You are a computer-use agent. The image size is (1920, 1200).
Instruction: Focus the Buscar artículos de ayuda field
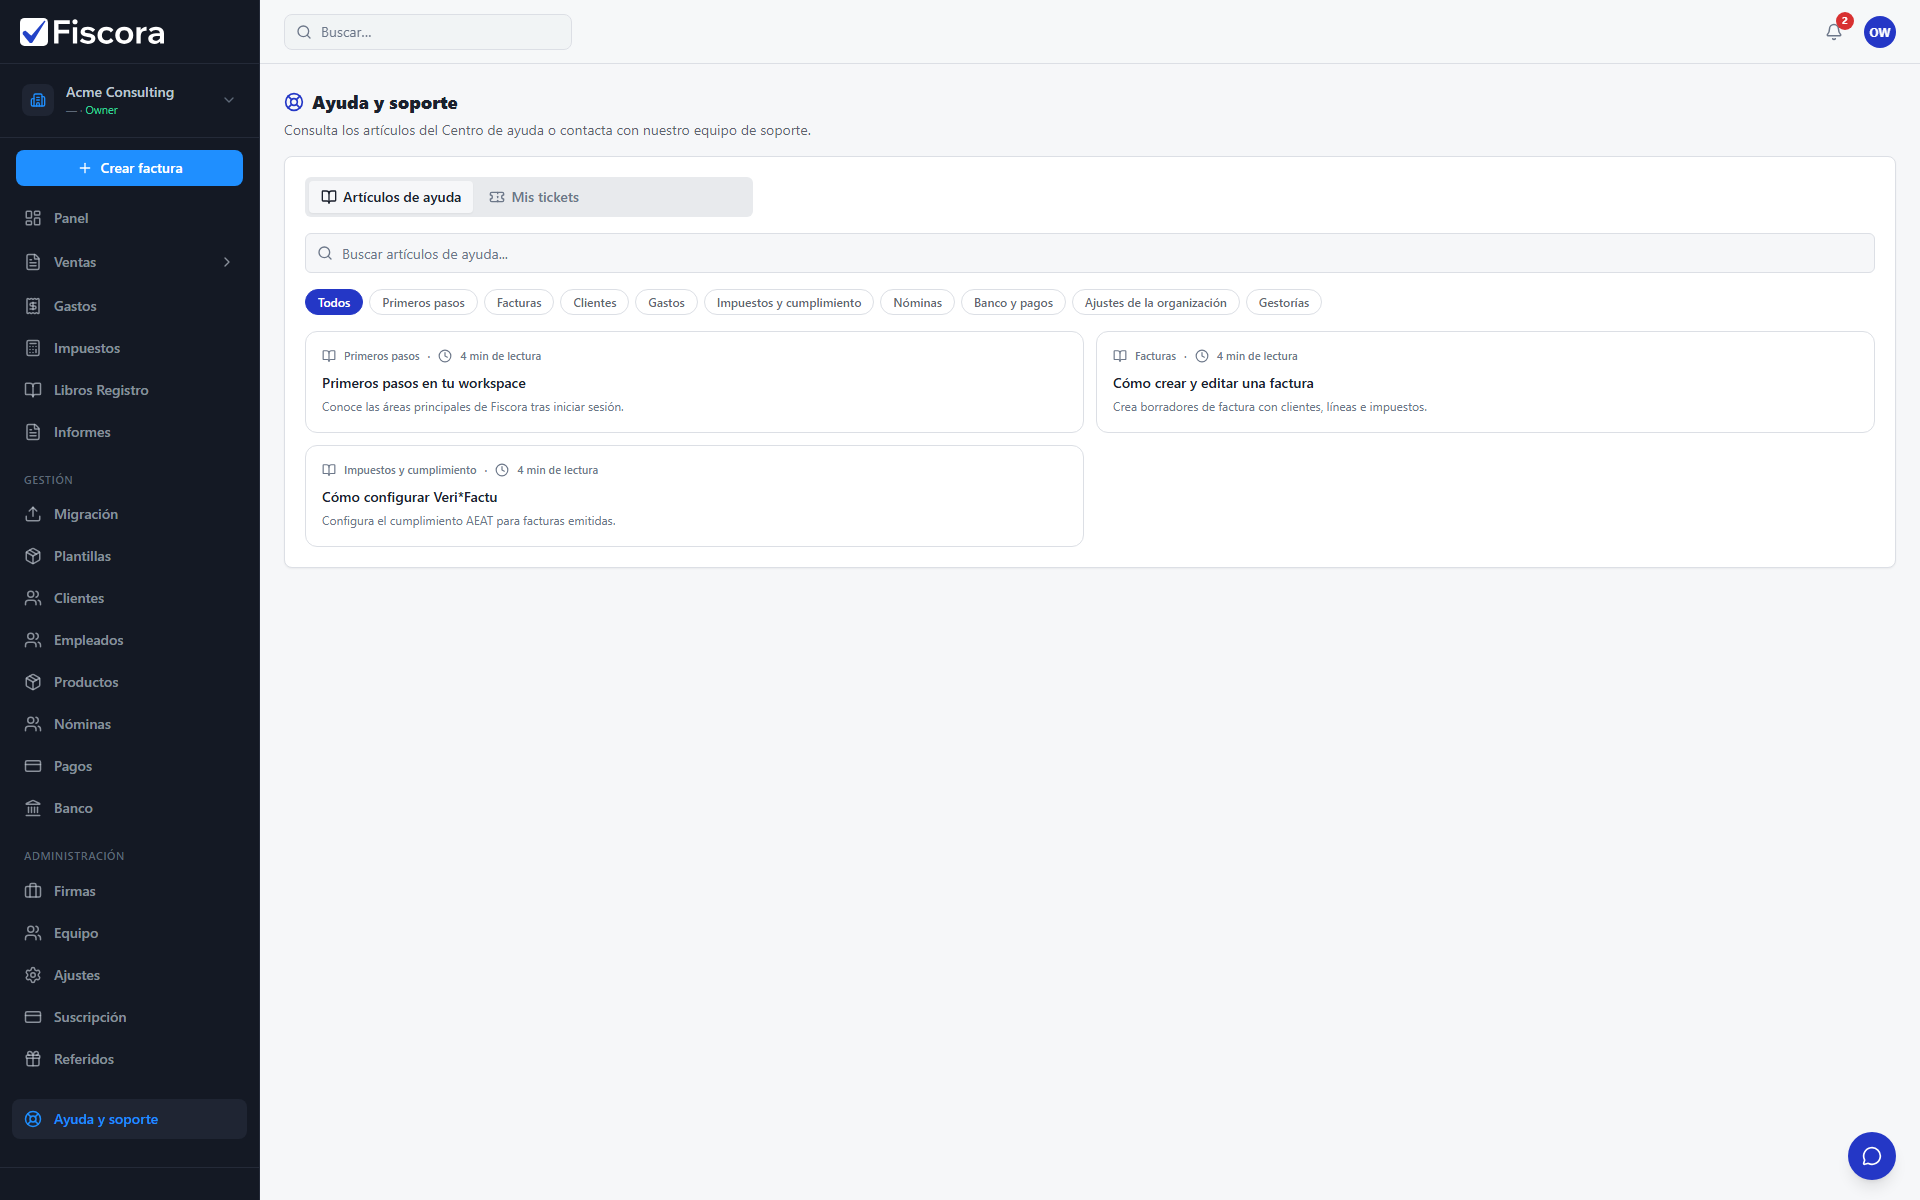pyautogui.click(x=1089, y=253)
